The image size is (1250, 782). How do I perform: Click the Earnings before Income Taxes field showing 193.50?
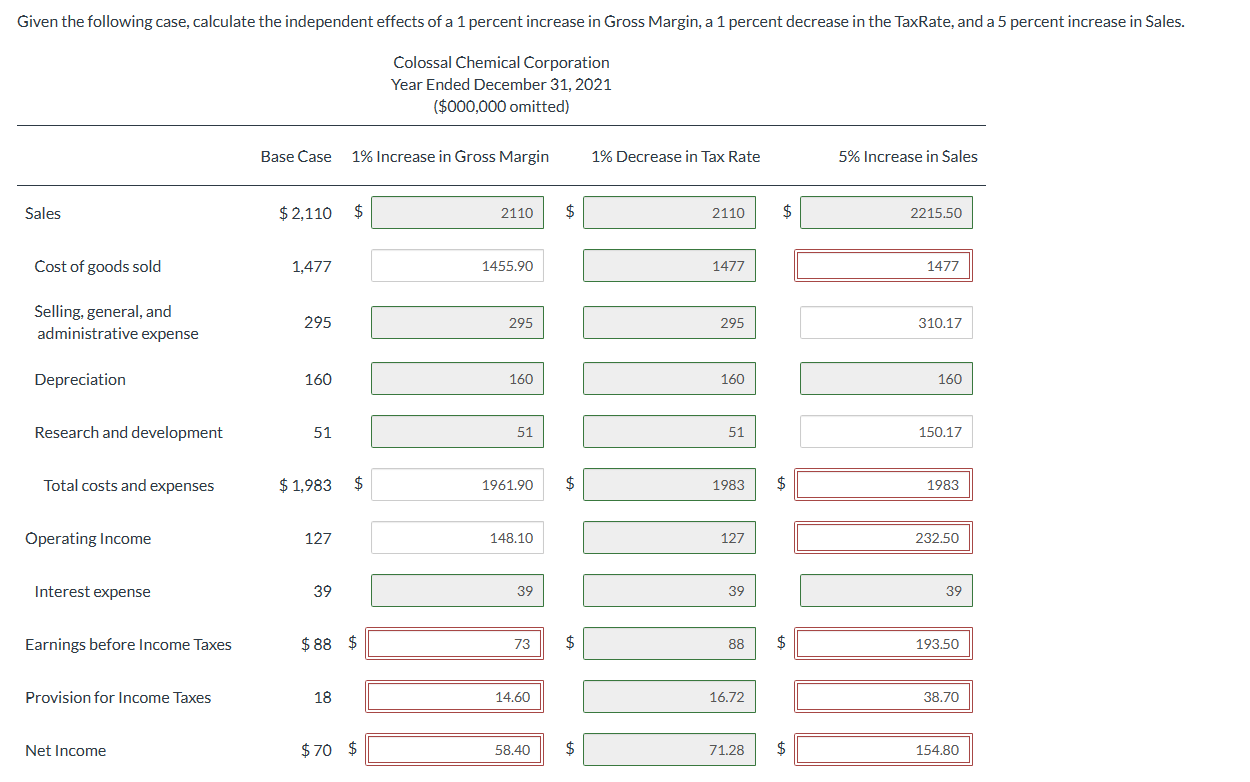click(x=884, y=643)
